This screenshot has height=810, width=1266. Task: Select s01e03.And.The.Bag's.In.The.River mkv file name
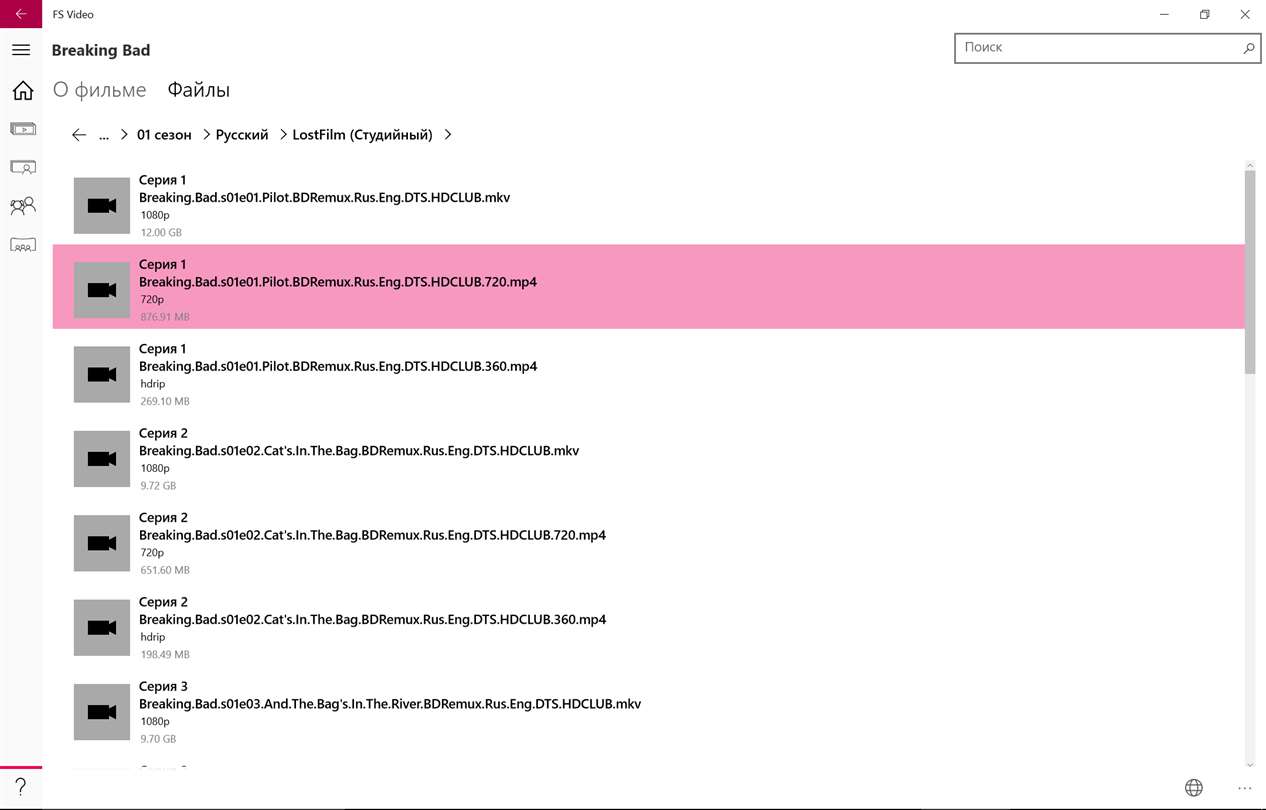[390, 704]
